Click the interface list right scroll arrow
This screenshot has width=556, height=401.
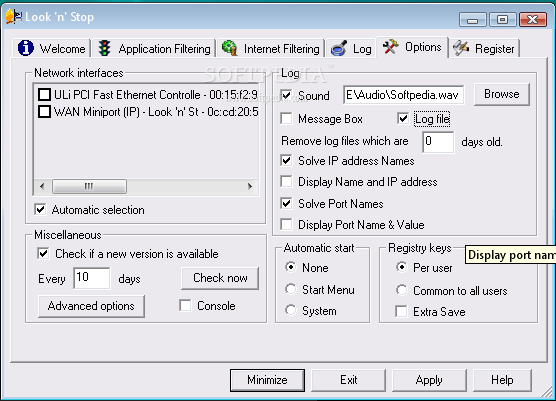(x=250, y=186)
